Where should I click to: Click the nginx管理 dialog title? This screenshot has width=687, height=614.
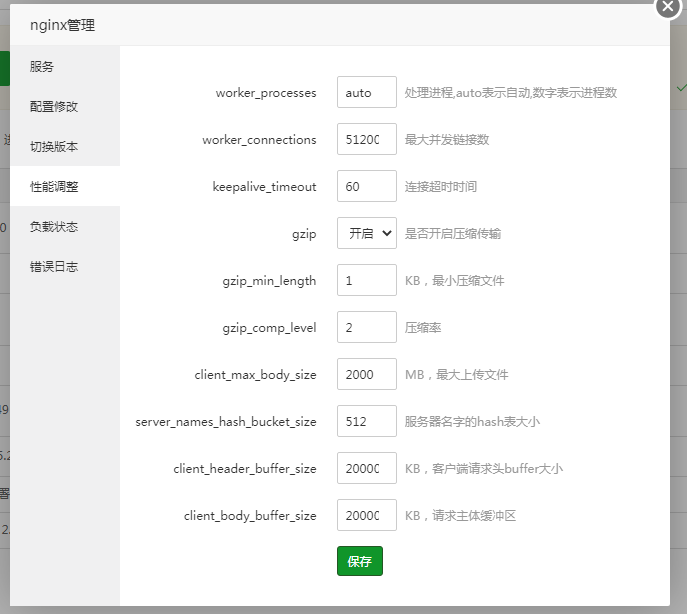pos(62,25)
